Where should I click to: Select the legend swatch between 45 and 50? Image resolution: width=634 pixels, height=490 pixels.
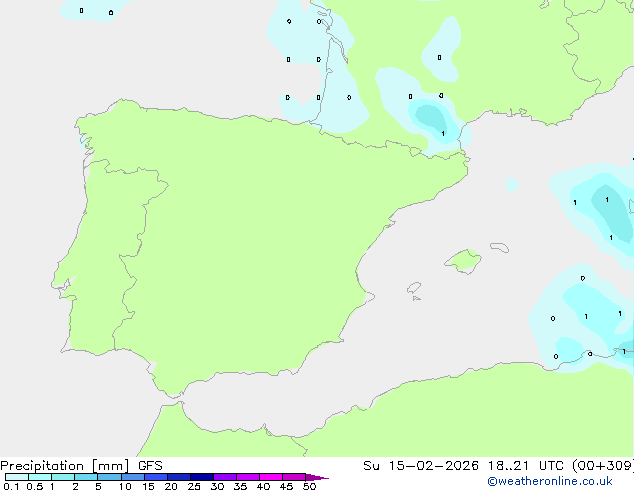pyautogui.click(x=294, y=477)
